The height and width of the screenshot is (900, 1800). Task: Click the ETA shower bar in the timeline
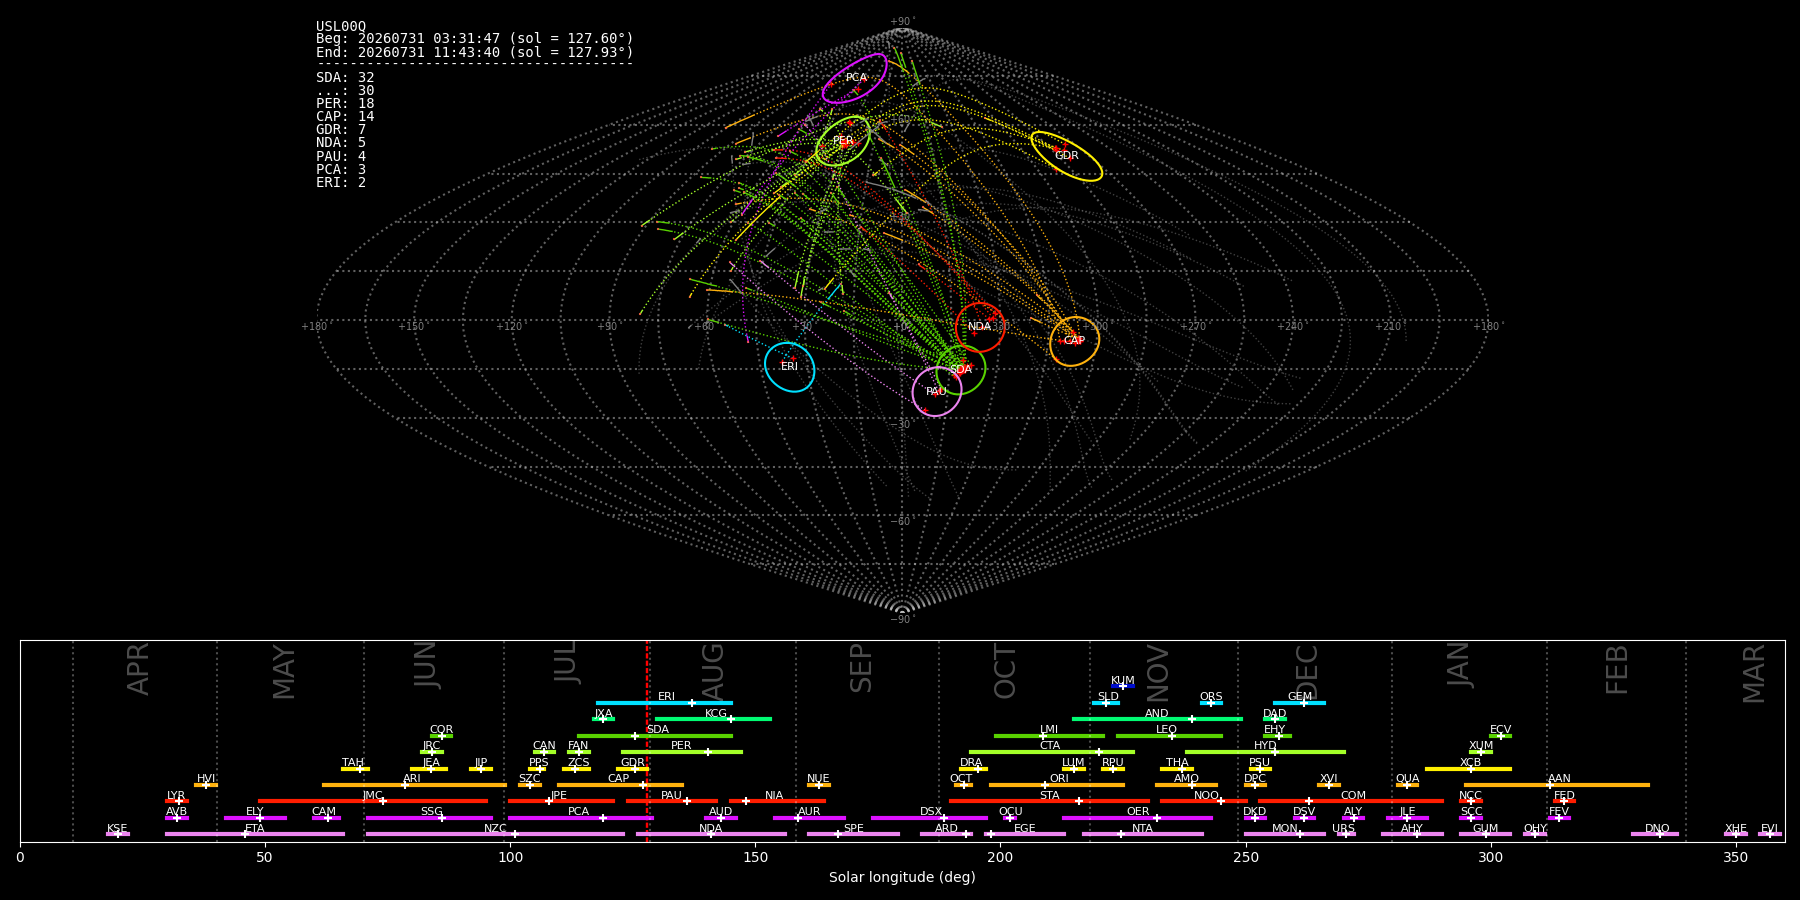255,834
